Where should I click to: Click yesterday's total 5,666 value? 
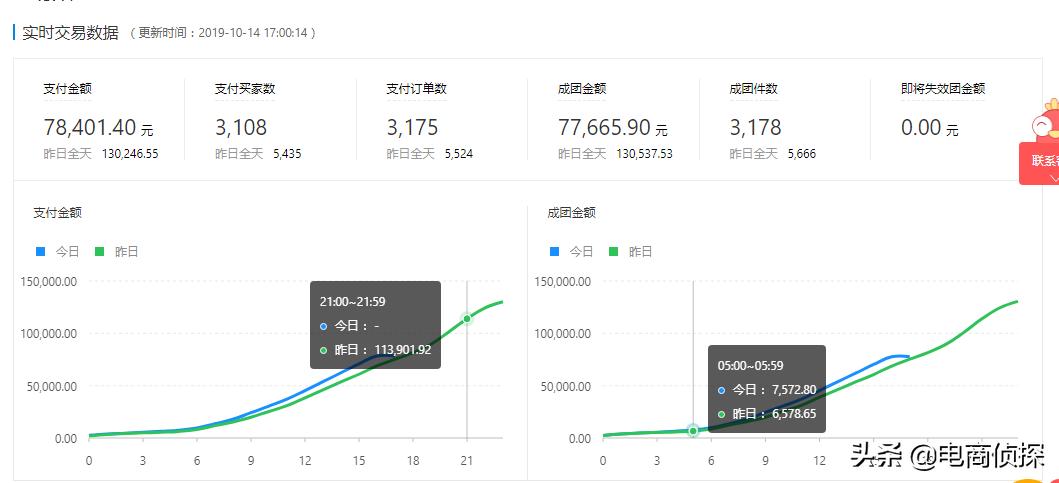click(802, 154)
